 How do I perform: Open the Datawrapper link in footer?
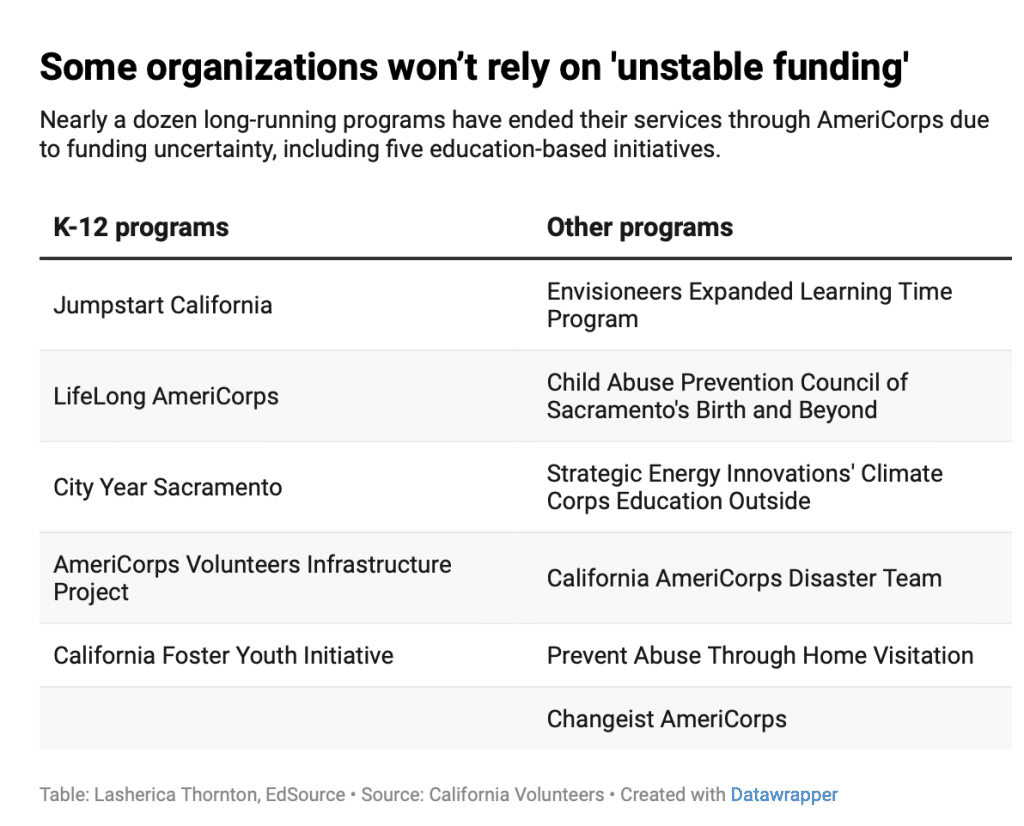click(784, 795)
